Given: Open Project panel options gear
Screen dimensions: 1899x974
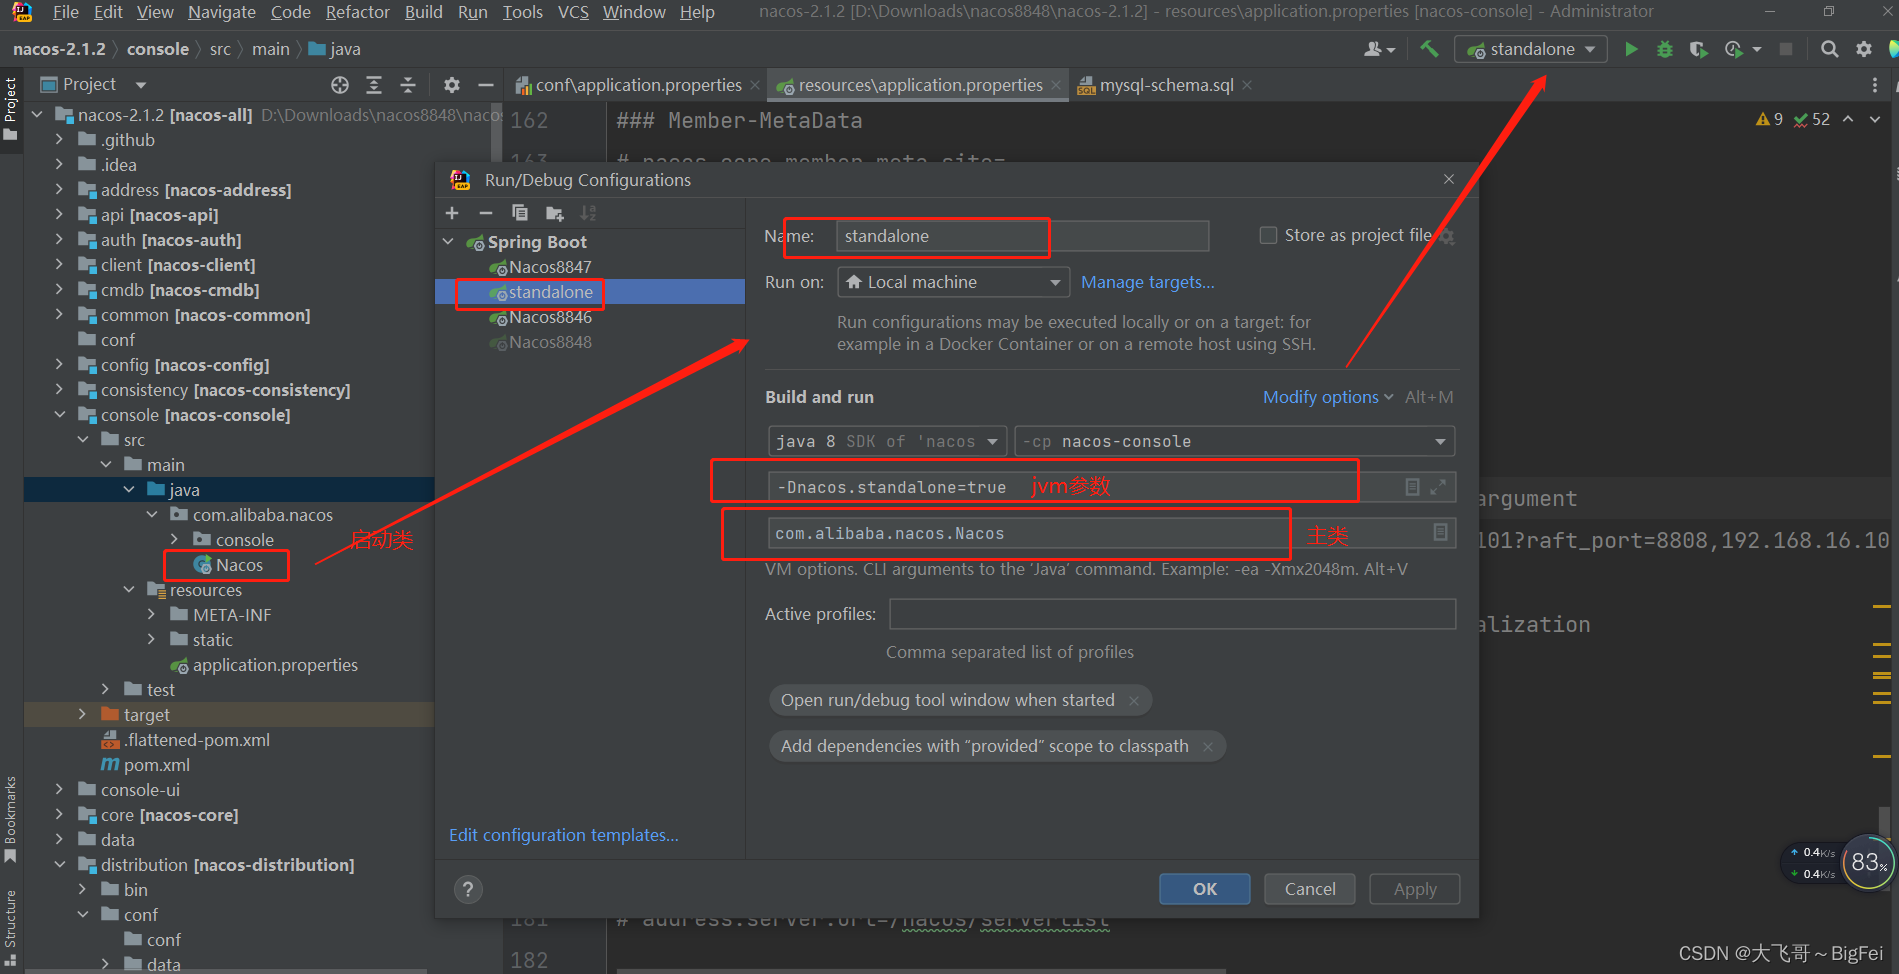Looking at the screenshot, I should [451, 85].
